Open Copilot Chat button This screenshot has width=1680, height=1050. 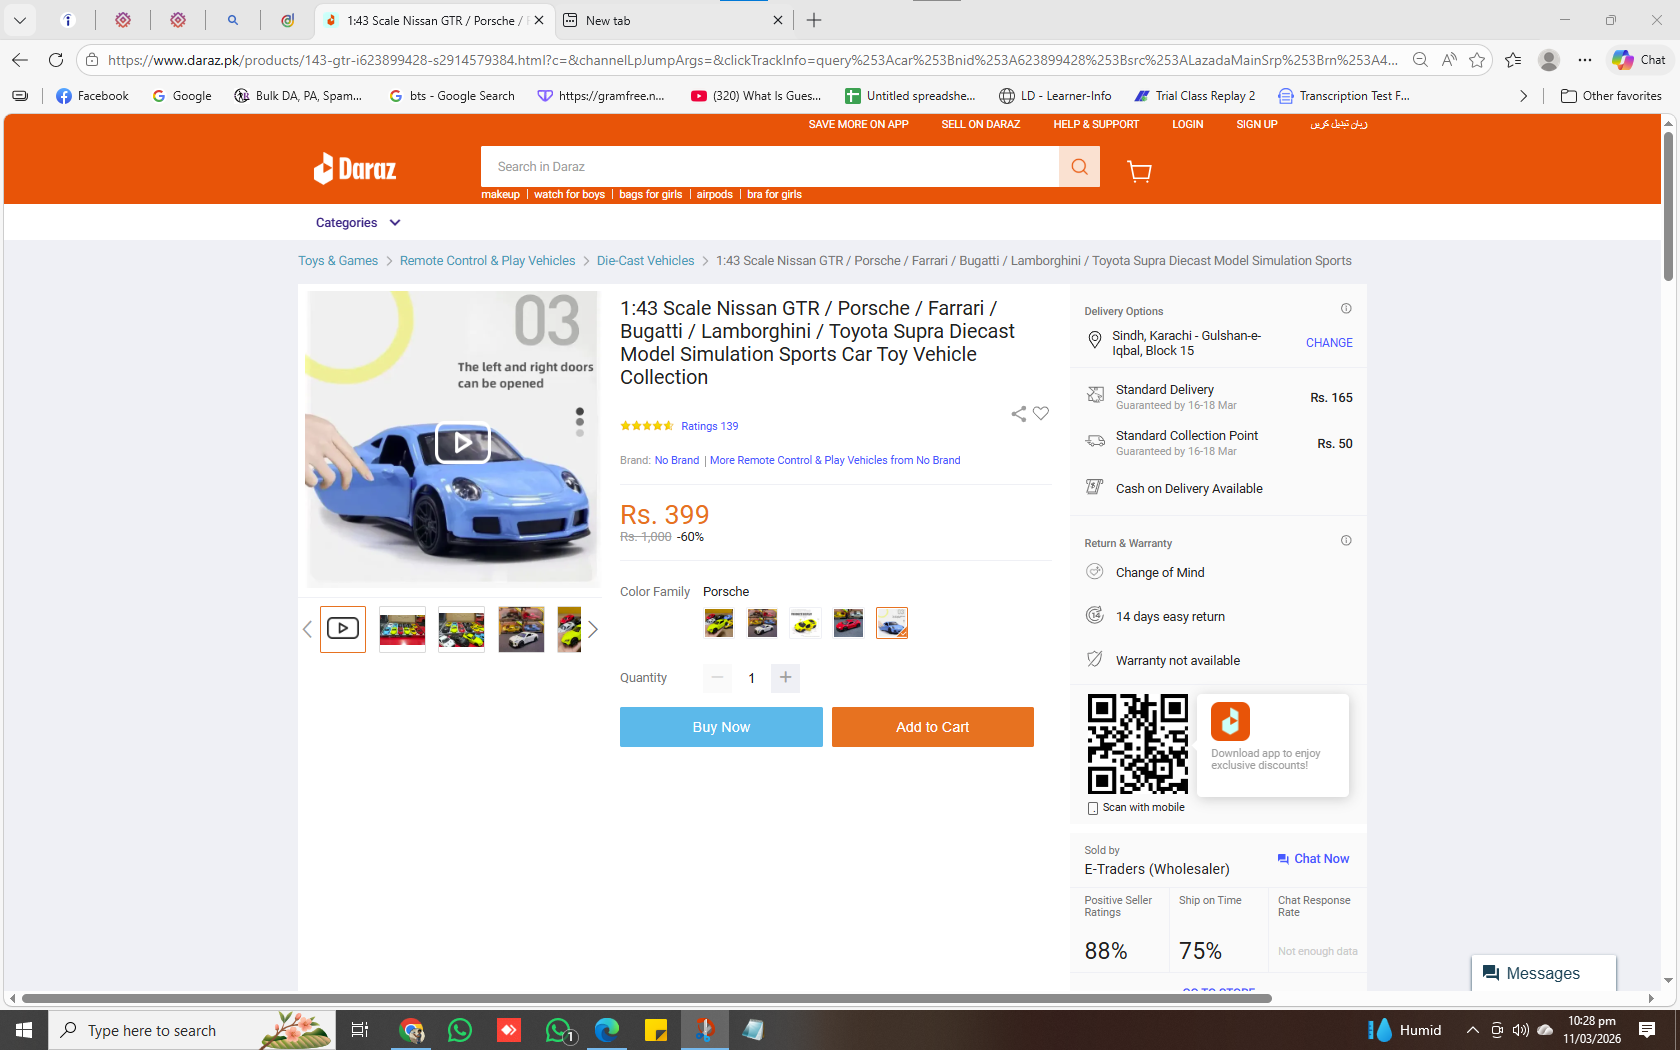coord(1639,60)
